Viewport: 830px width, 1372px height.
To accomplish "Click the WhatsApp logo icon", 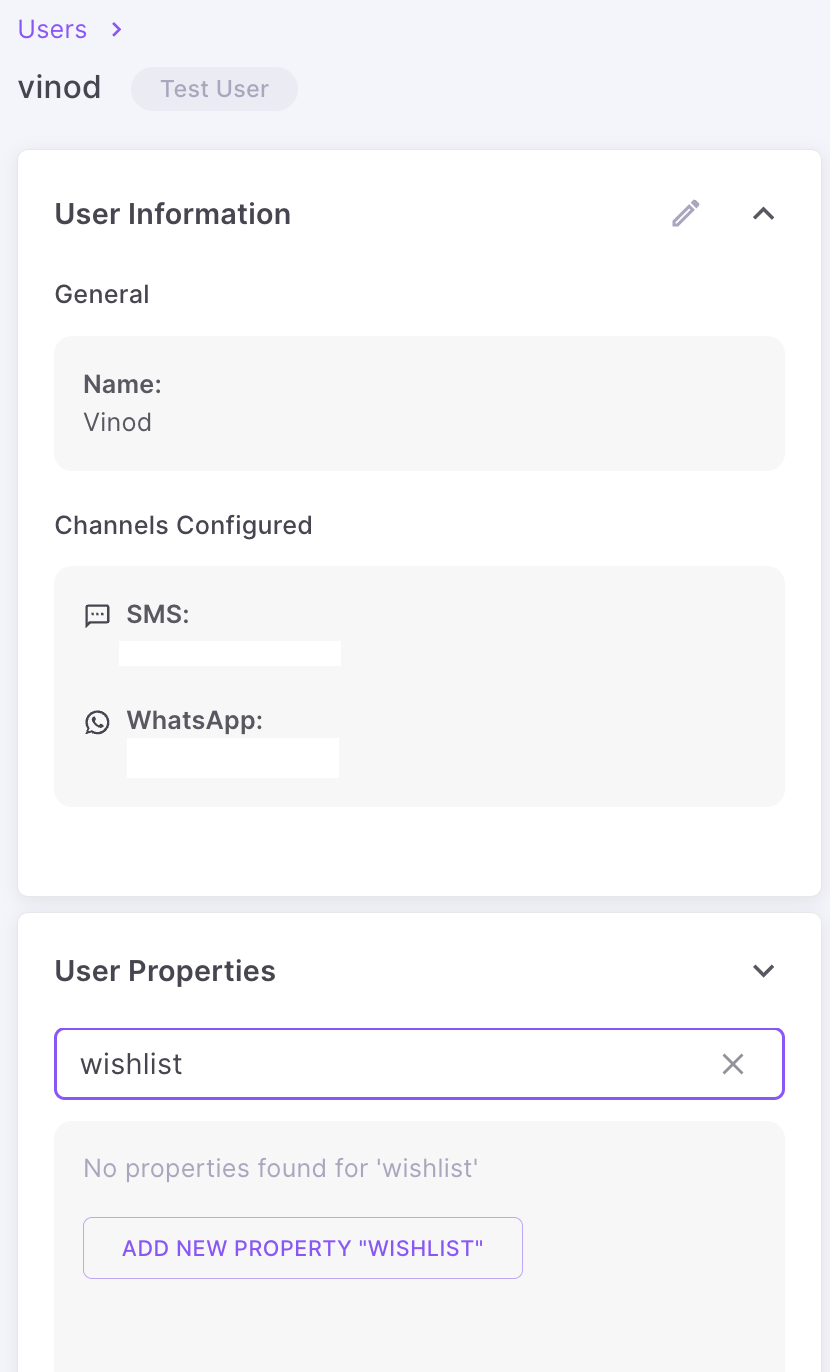I will click(x=97, y=722).
